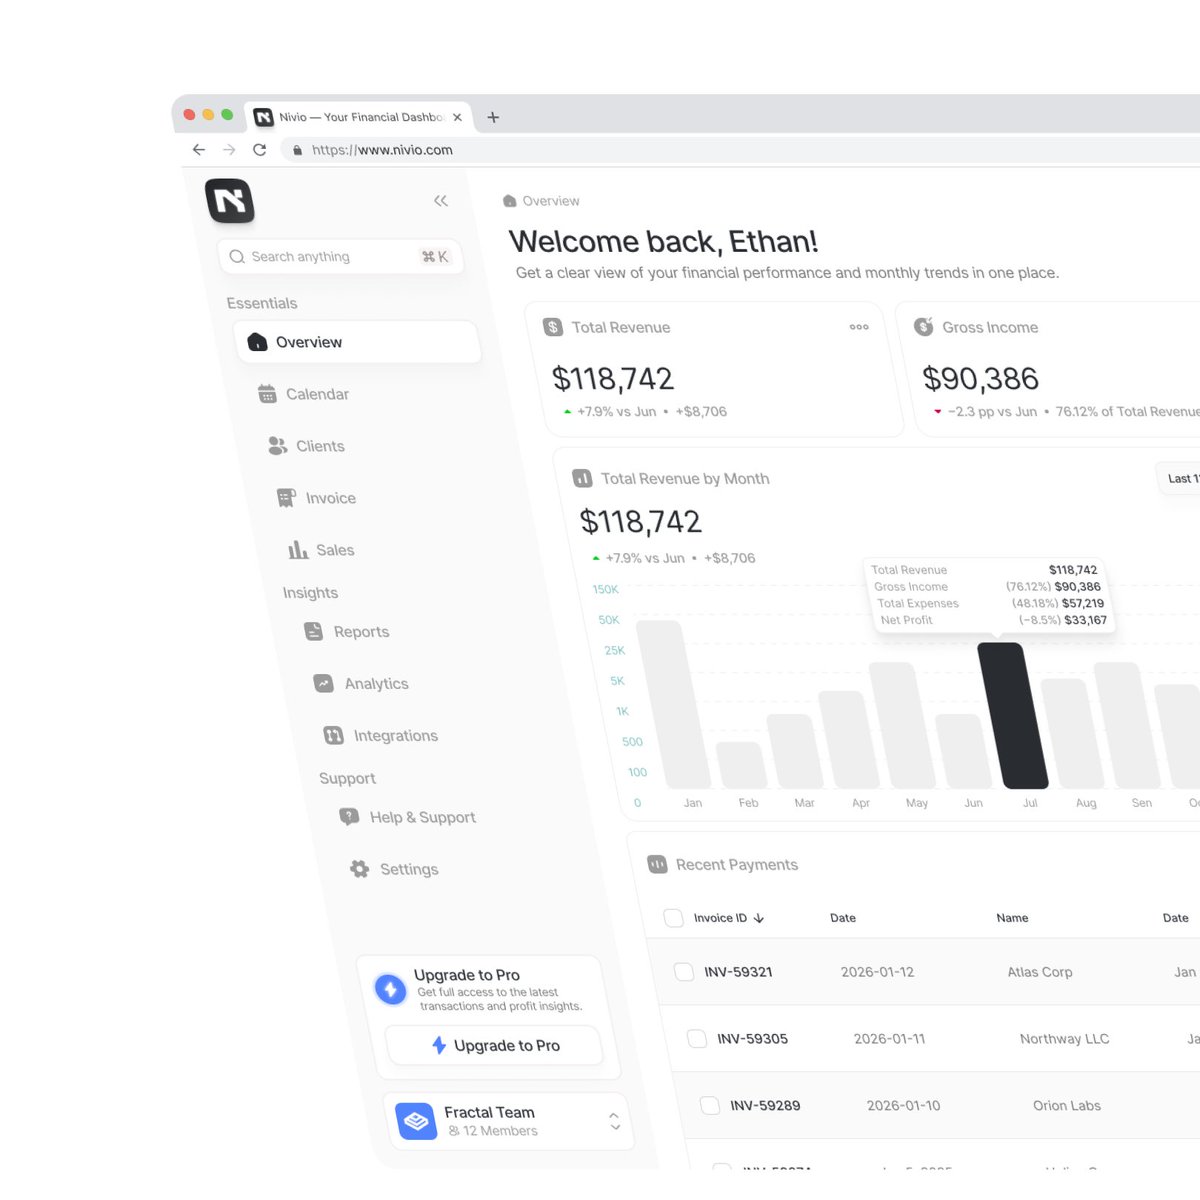Image resolution: width=1200 pixels, height=1200 pixels.
Task: Click the Upgrade to Pro button
Action: click(495, 1046)
